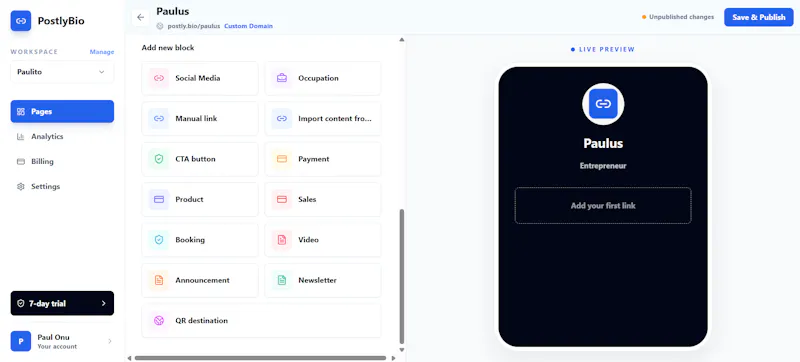800x362 pixels.
Task: Click the Billing card icon
Action: 21,162
